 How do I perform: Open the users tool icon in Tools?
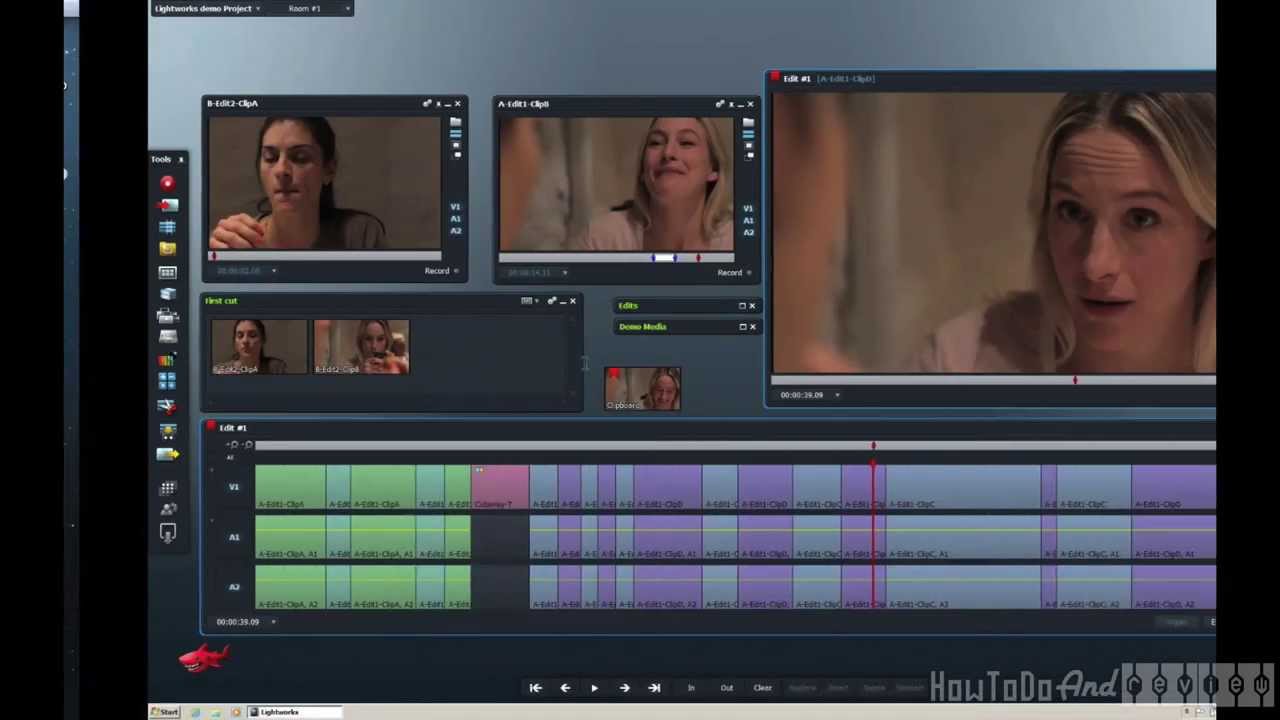[x=167, y=509]
